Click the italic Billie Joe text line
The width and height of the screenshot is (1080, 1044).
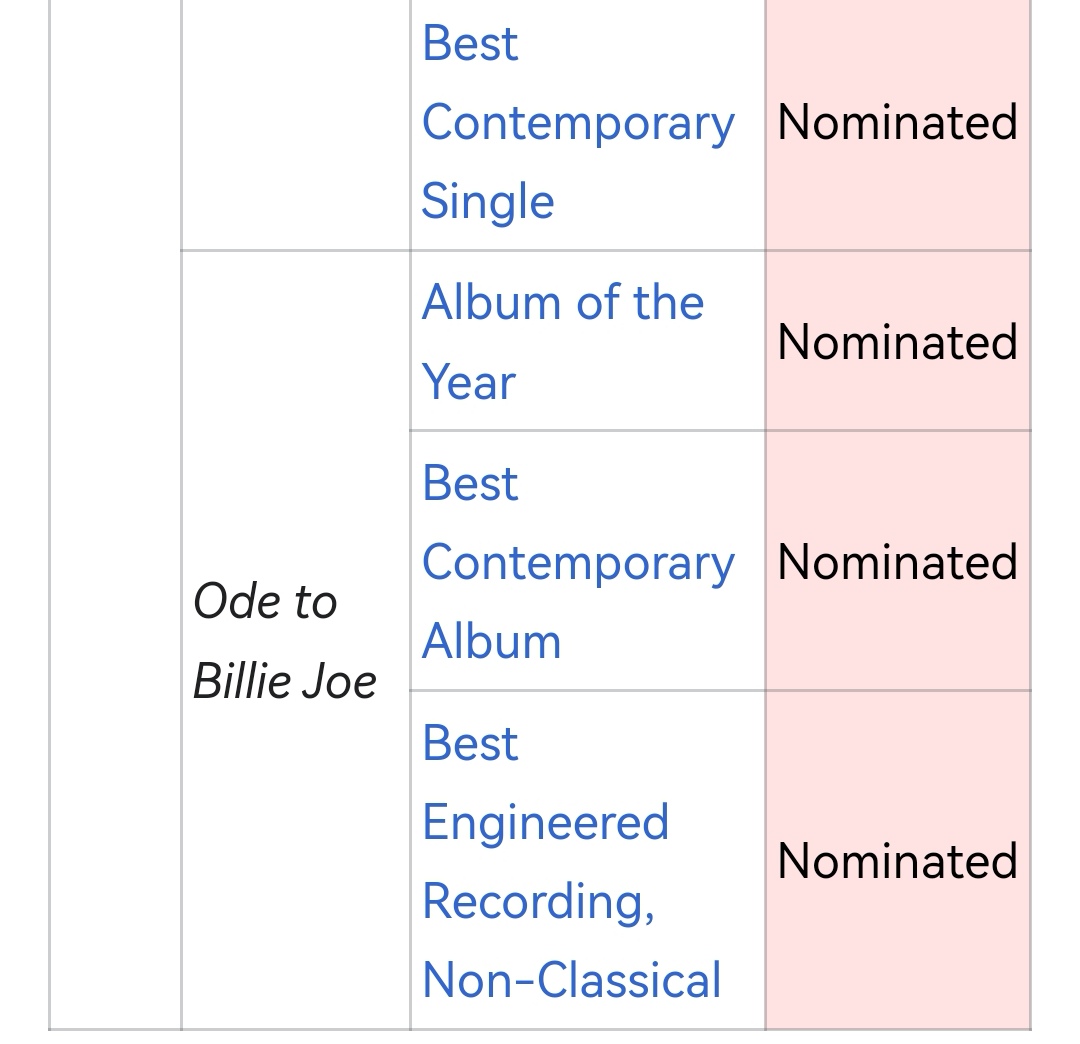[284, 681]
